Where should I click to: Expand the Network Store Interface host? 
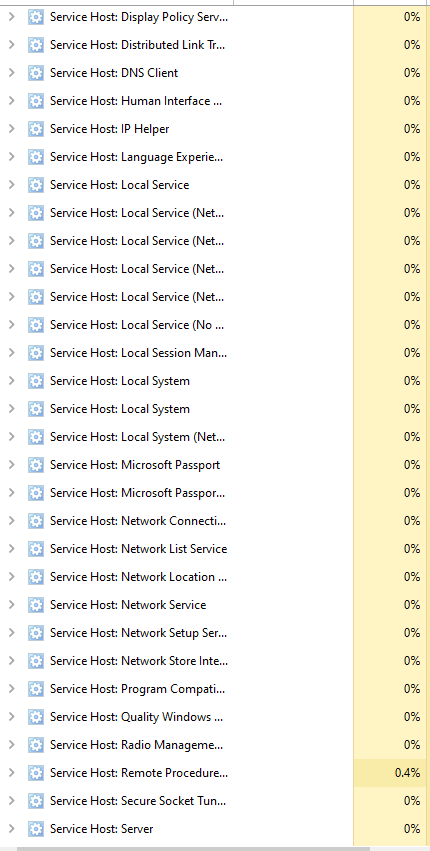[x=11, y=661]
